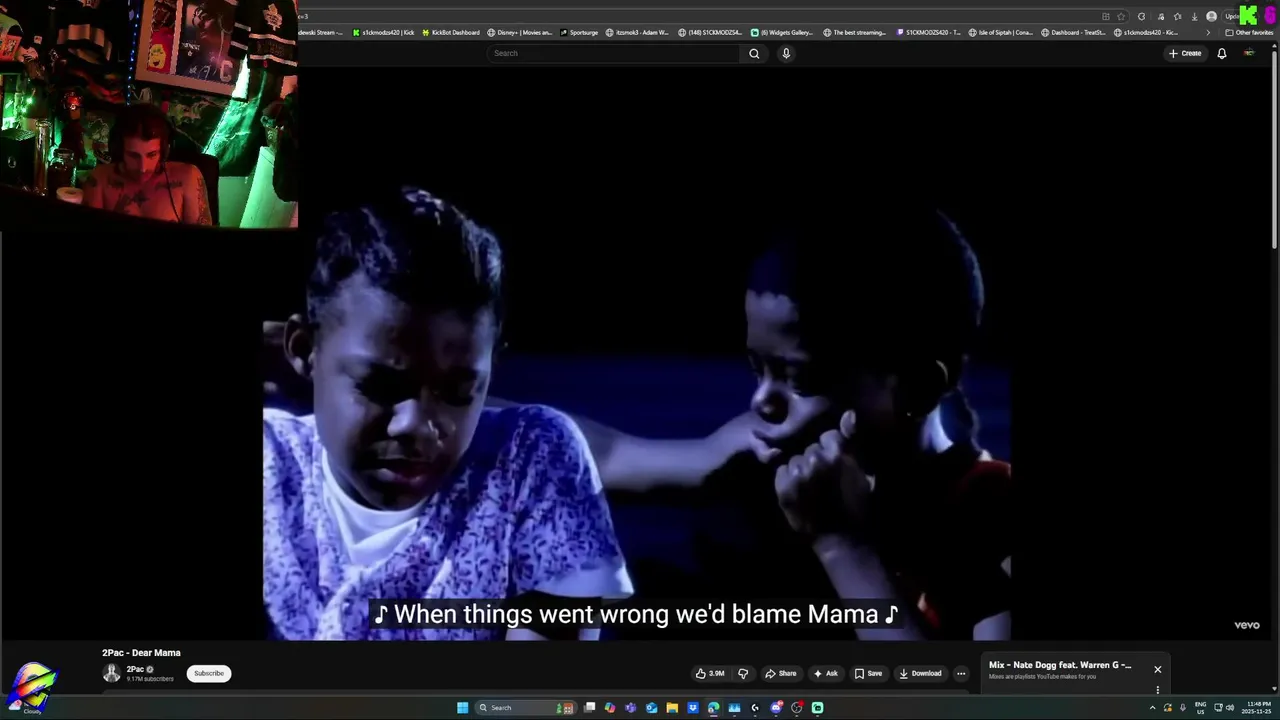Subscribe to the 2Pac channel
The image size is (1280, 720).
click(209, 673)
